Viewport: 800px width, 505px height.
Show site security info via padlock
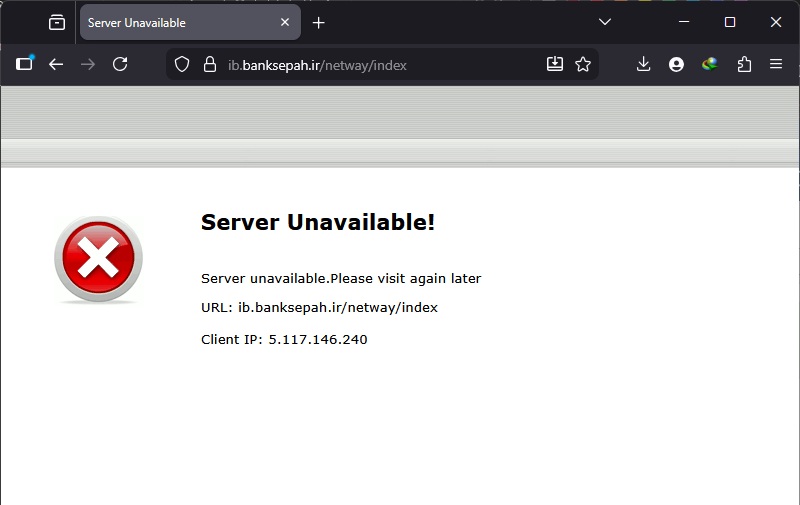[x=209, y=64]
